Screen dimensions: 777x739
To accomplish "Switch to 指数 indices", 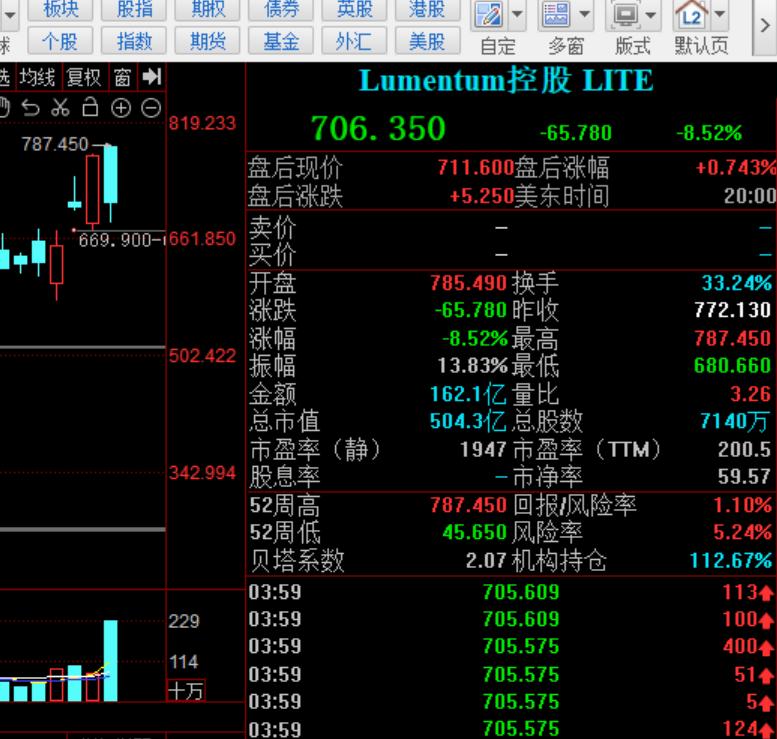I will tap(134, 41).
